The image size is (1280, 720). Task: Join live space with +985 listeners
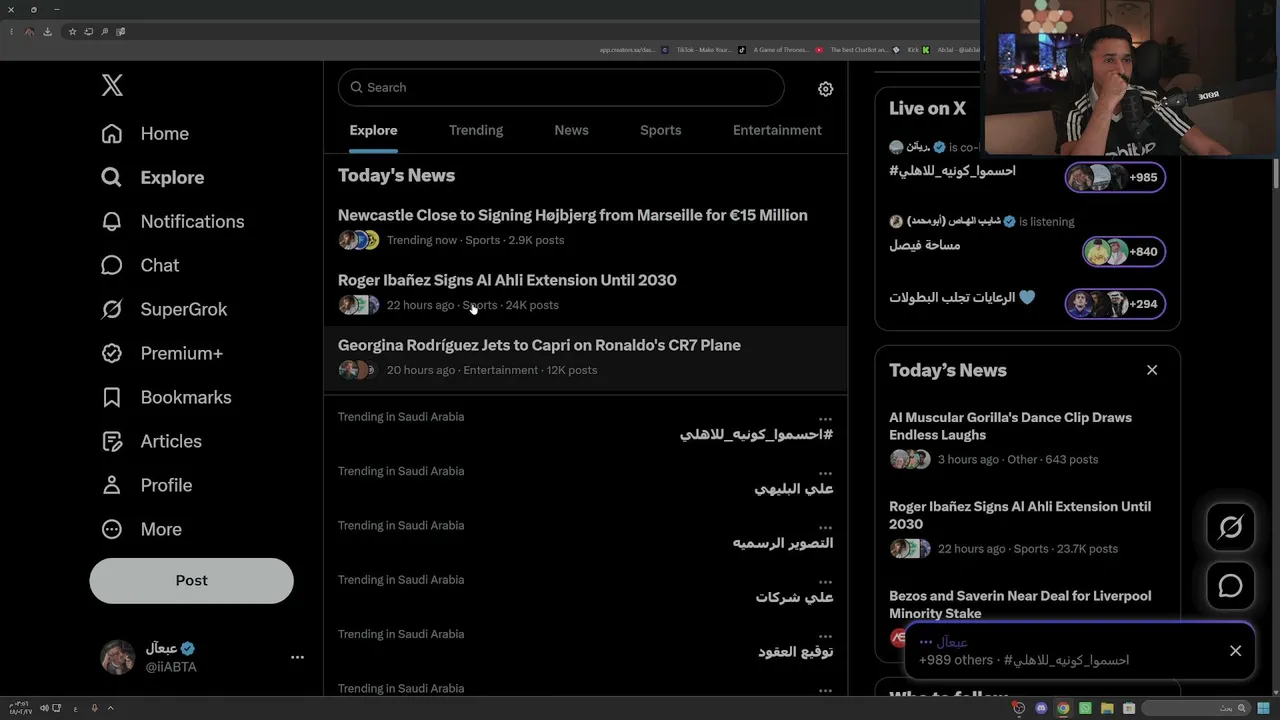click(1115, 177)
